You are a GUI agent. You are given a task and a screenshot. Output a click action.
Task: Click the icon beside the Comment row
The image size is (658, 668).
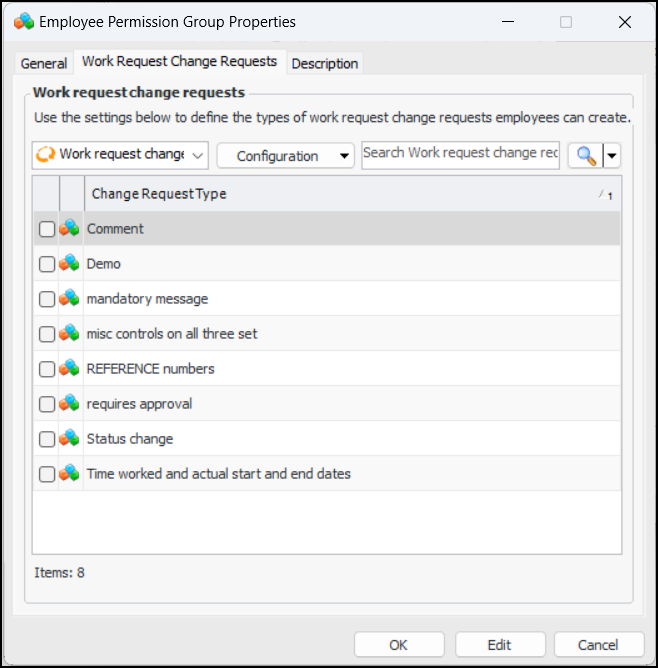point(70,229)
